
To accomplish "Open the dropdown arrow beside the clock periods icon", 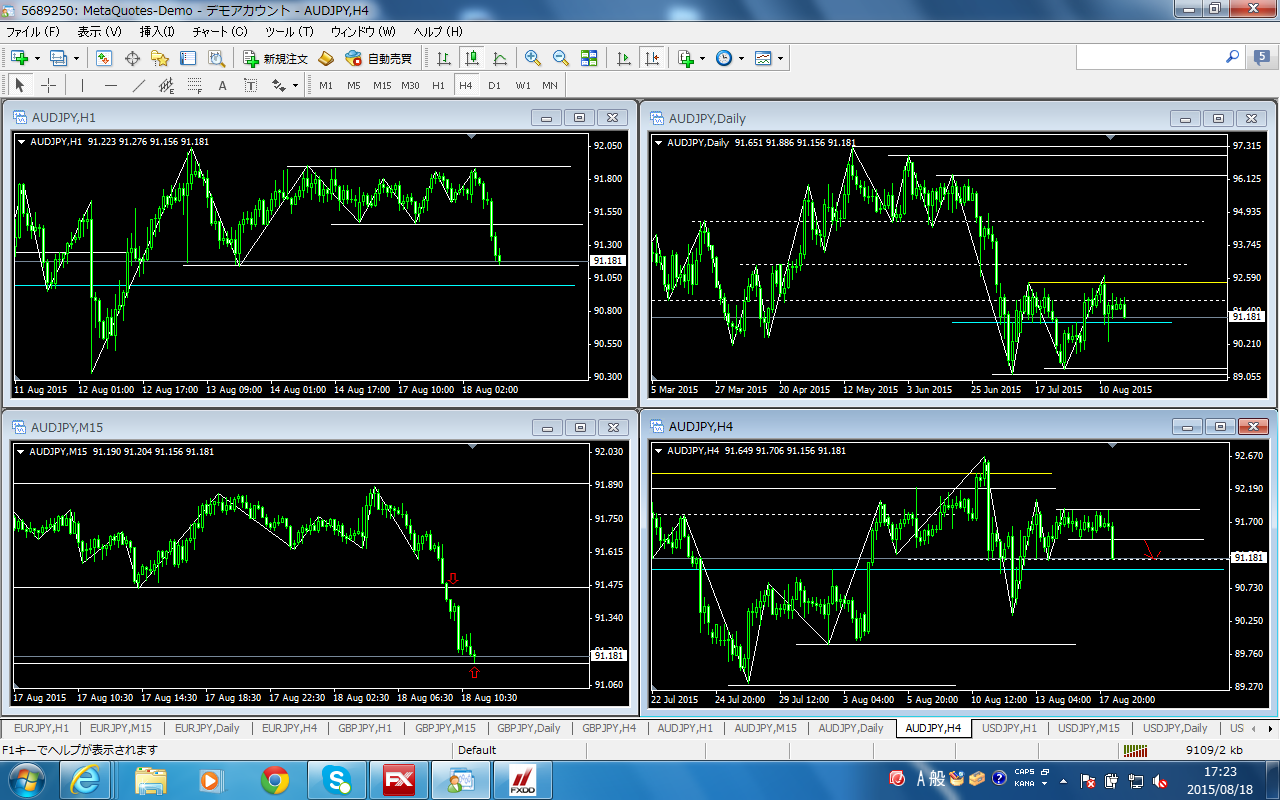I will point(741,59).
